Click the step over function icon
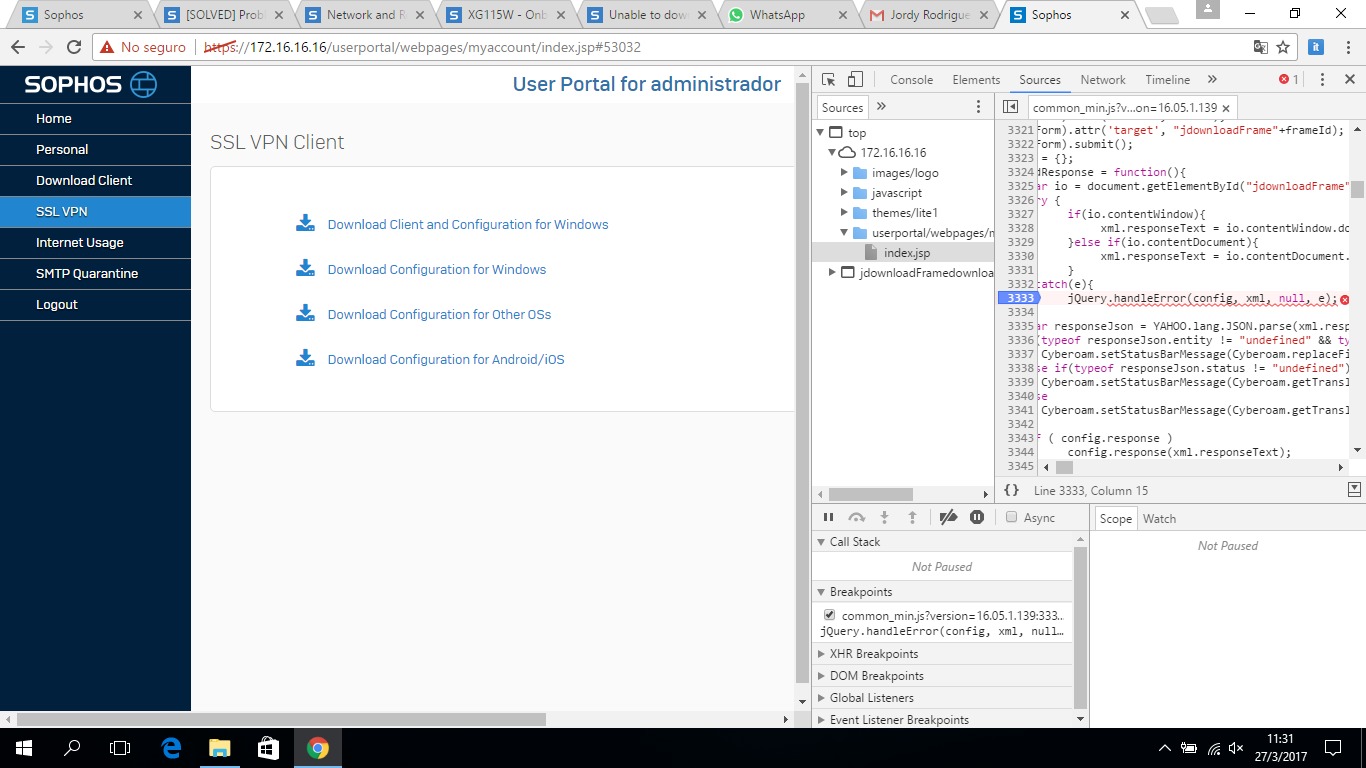Image resolution: width=1366 pixels, height=768 pixels. click(x=856, y=517)
